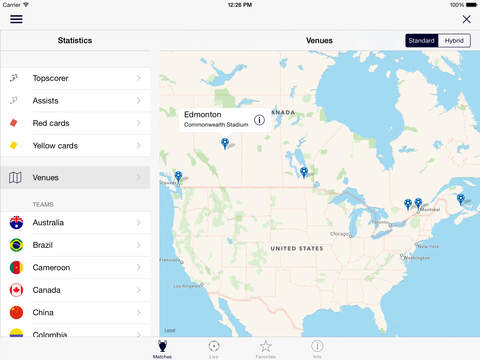This screenshot has height=360, width=480.
Task: Switch map to Hybrid mode
Action: [454, 41]
